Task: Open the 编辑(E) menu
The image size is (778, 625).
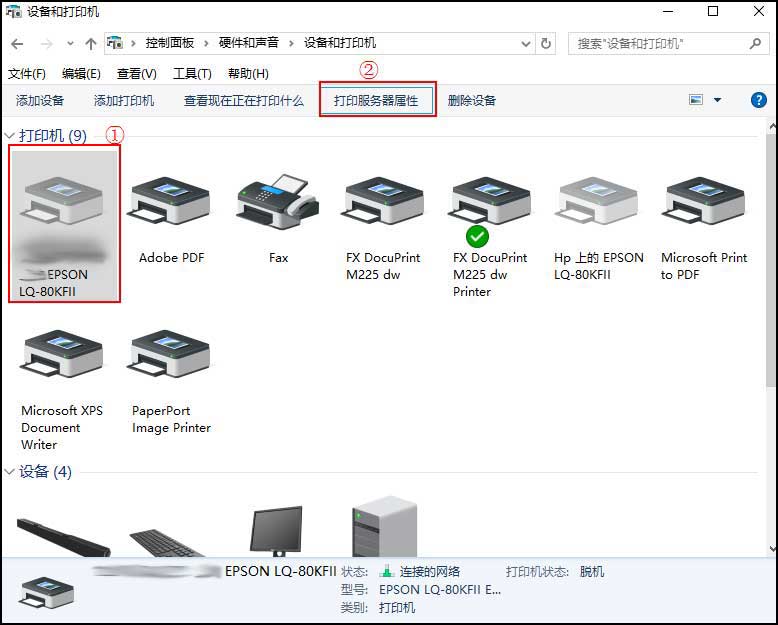Action: (x=81, y=74)
